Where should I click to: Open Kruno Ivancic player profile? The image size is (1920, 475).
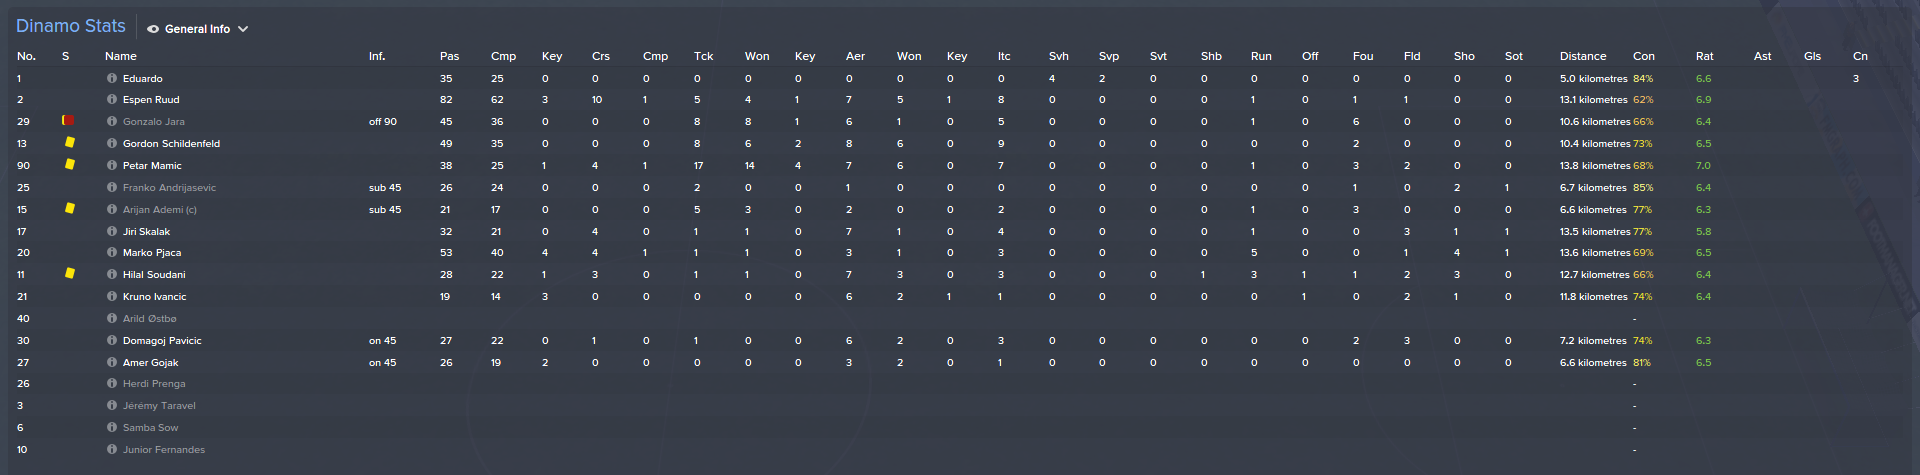[x=154, y=297]
